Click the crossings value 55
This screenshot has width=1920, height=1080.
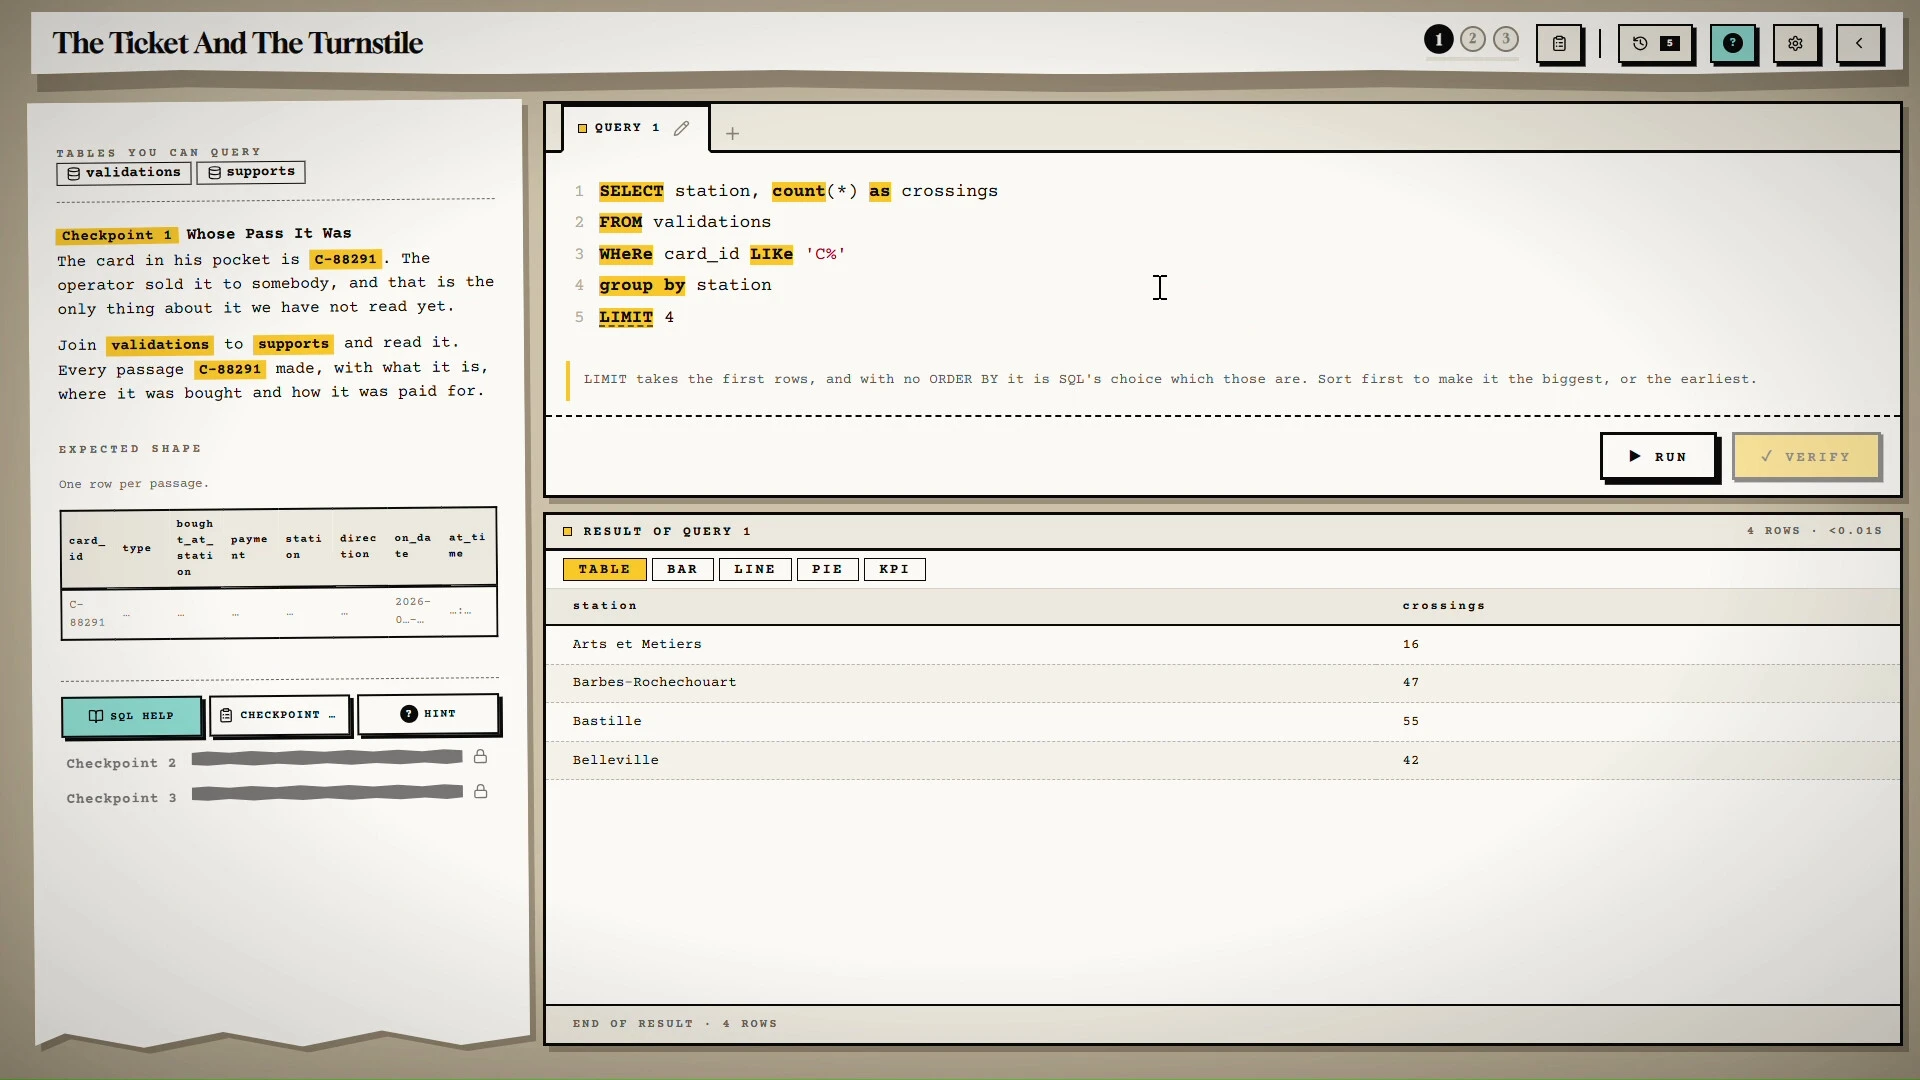[x=1410, y=721]
